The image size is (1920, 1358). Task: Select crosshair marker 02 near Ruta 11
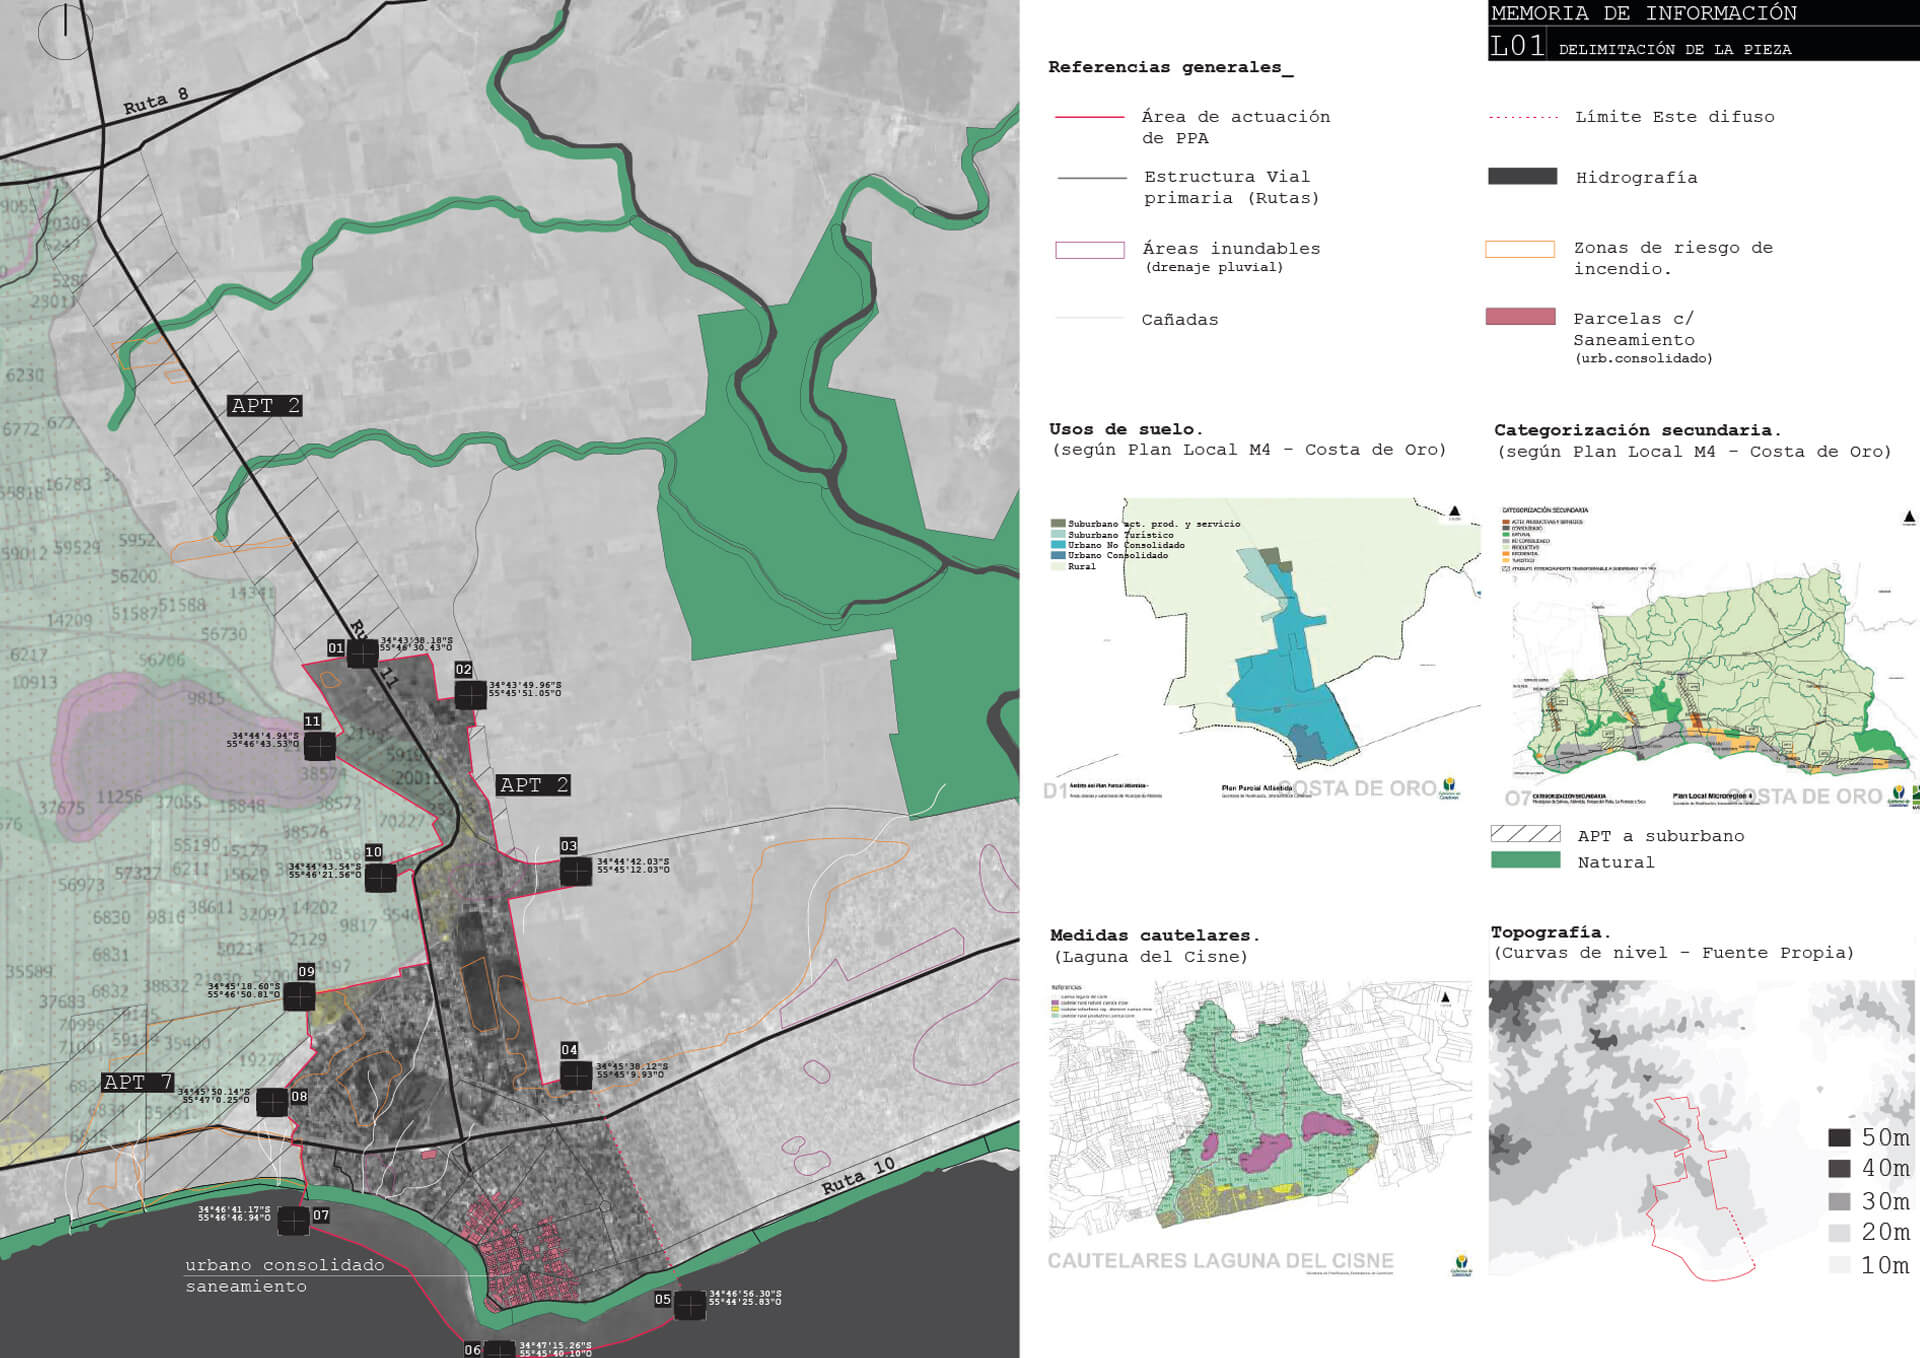click(470, 694)
